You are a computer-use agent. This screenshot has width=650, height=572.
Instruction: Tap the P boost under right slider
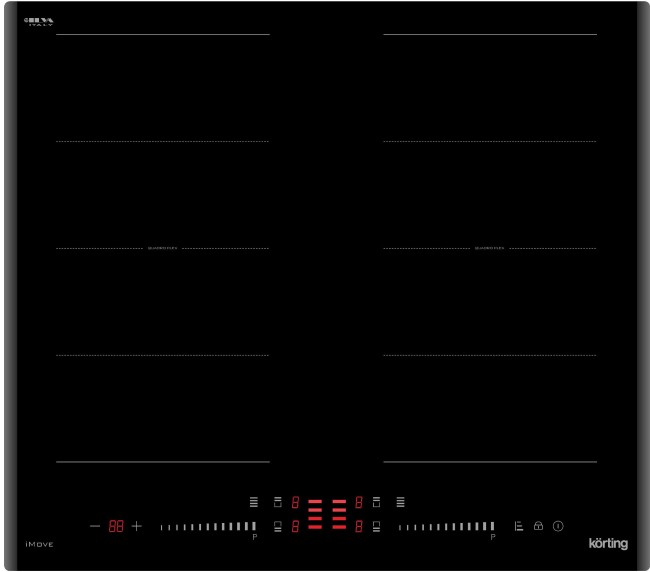[x=492, y=538]
